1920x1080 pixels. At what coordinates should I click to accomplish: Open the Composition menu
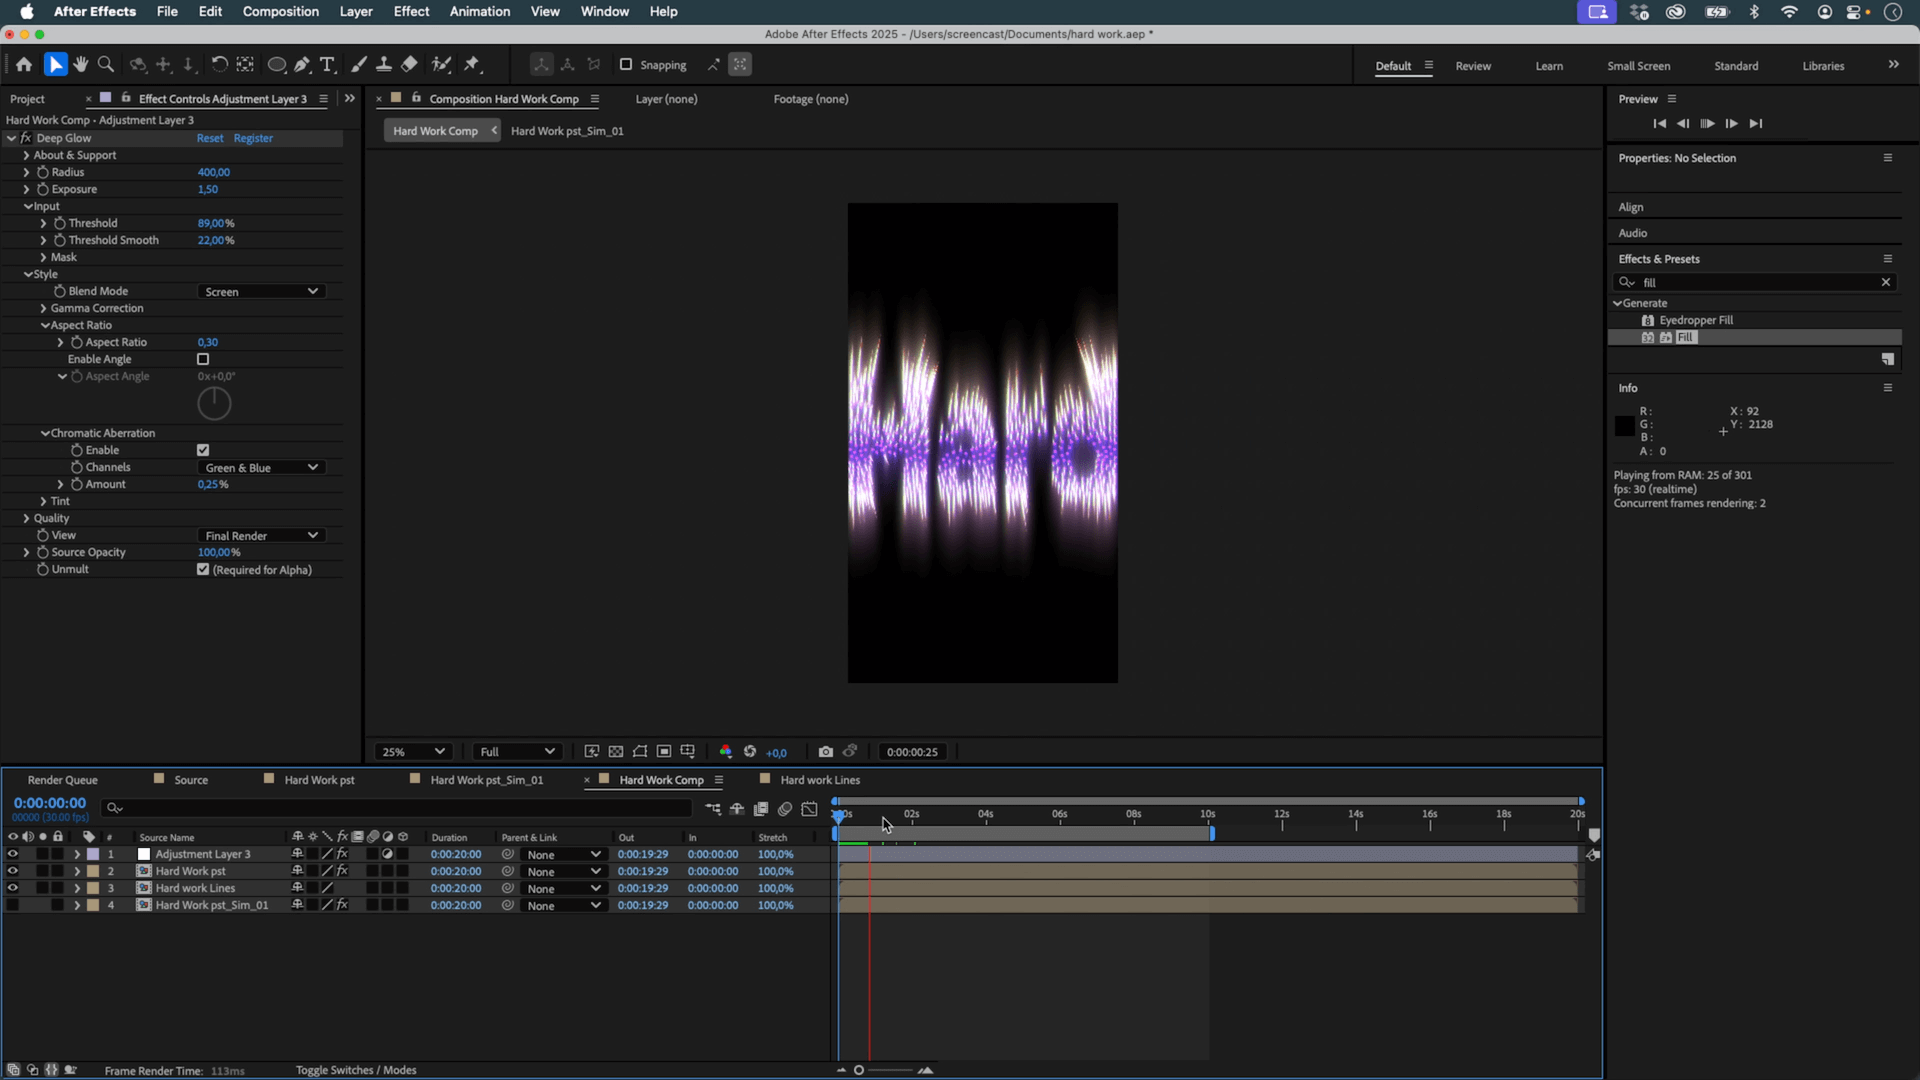(x=280, y=12)
